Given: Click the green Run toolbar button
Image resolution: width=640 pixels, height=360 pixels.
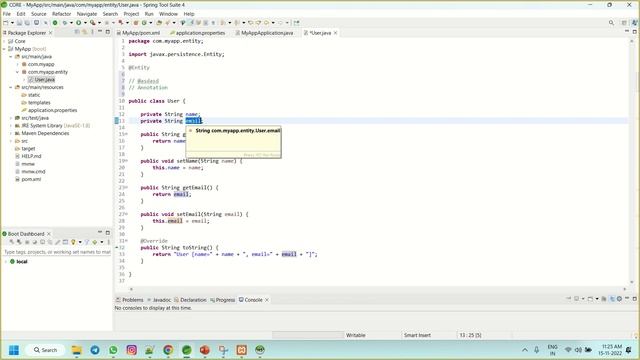Looking at the screenshot, I should pyautogui.click(x=79, y=23).
